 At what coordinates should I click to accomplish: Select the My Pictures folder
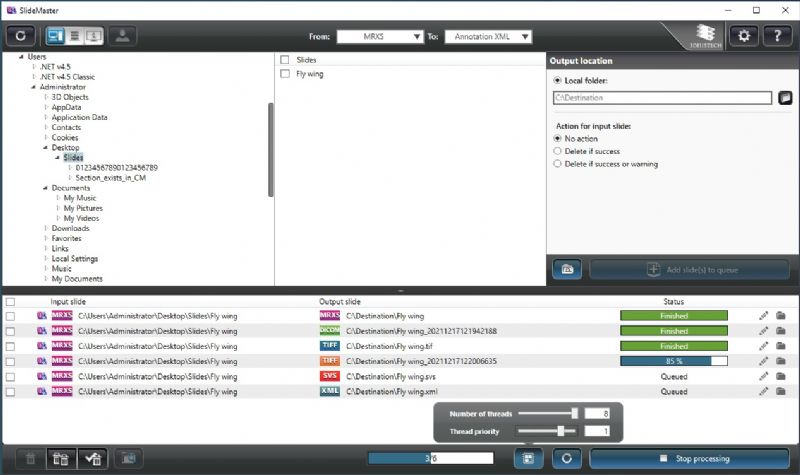click(x=83, y=208)
